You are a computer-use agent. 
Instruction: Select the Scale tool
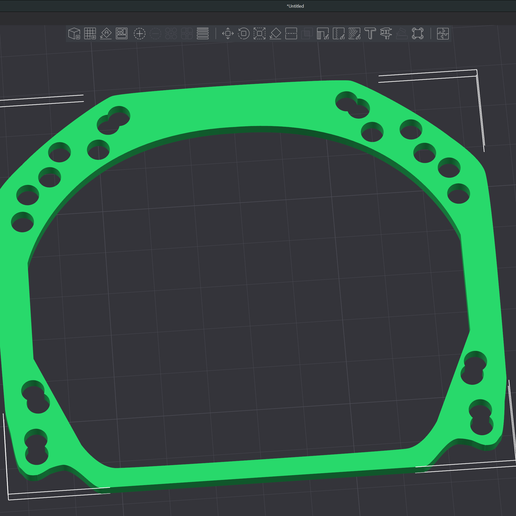coord(259,34)
